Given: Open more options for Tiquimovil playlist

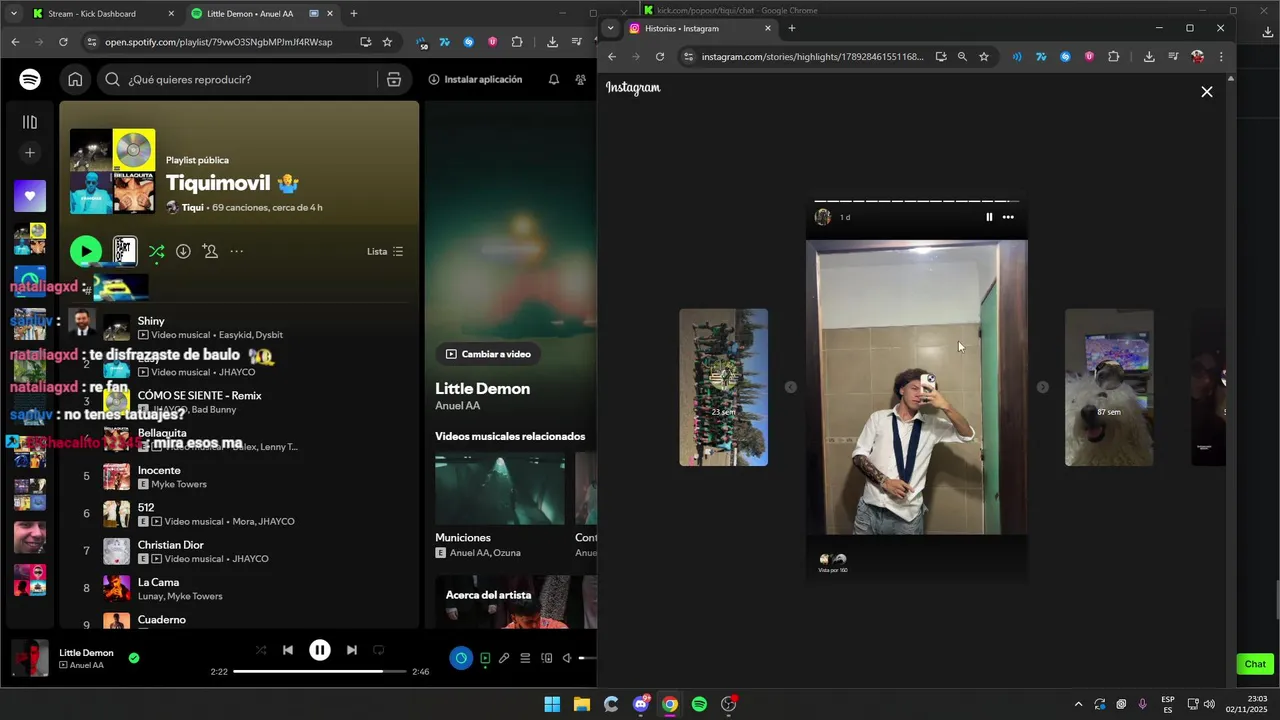Looking at the screenshot, I should pos(237,251).
